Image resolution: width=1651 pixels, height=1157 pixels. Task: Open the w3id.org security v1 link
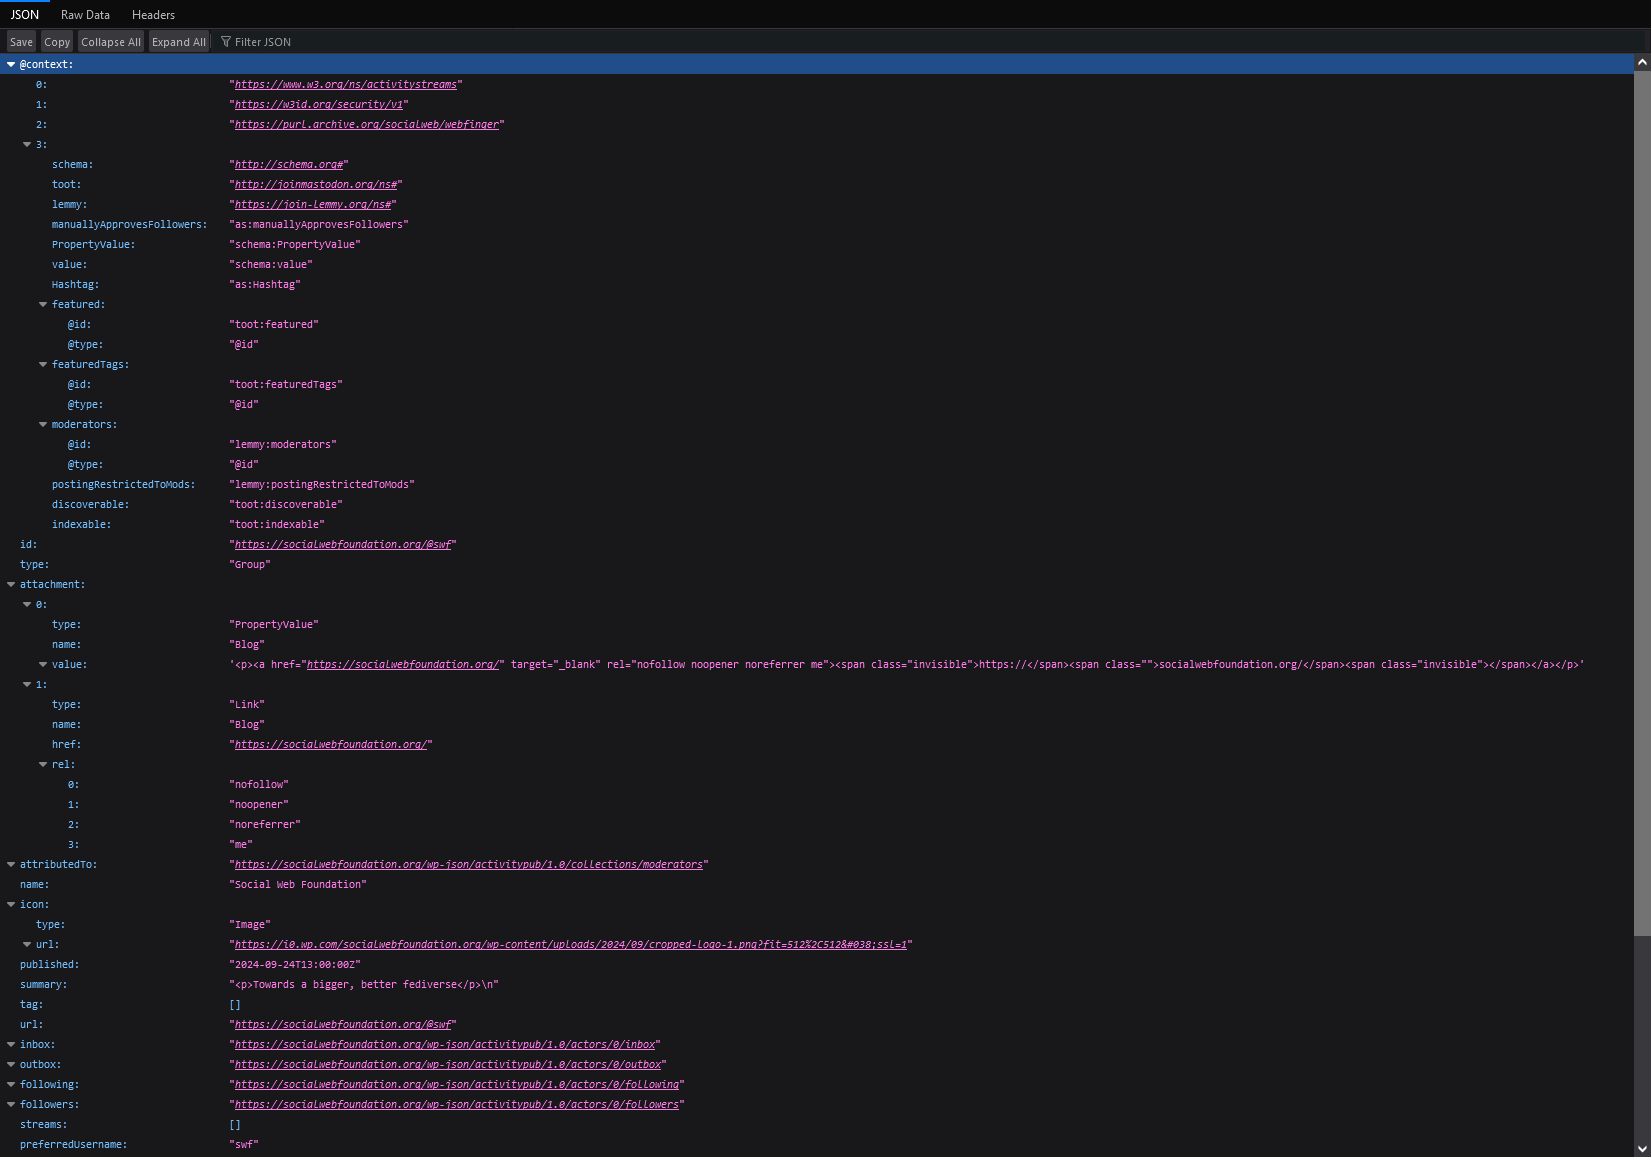pos(319,104)
